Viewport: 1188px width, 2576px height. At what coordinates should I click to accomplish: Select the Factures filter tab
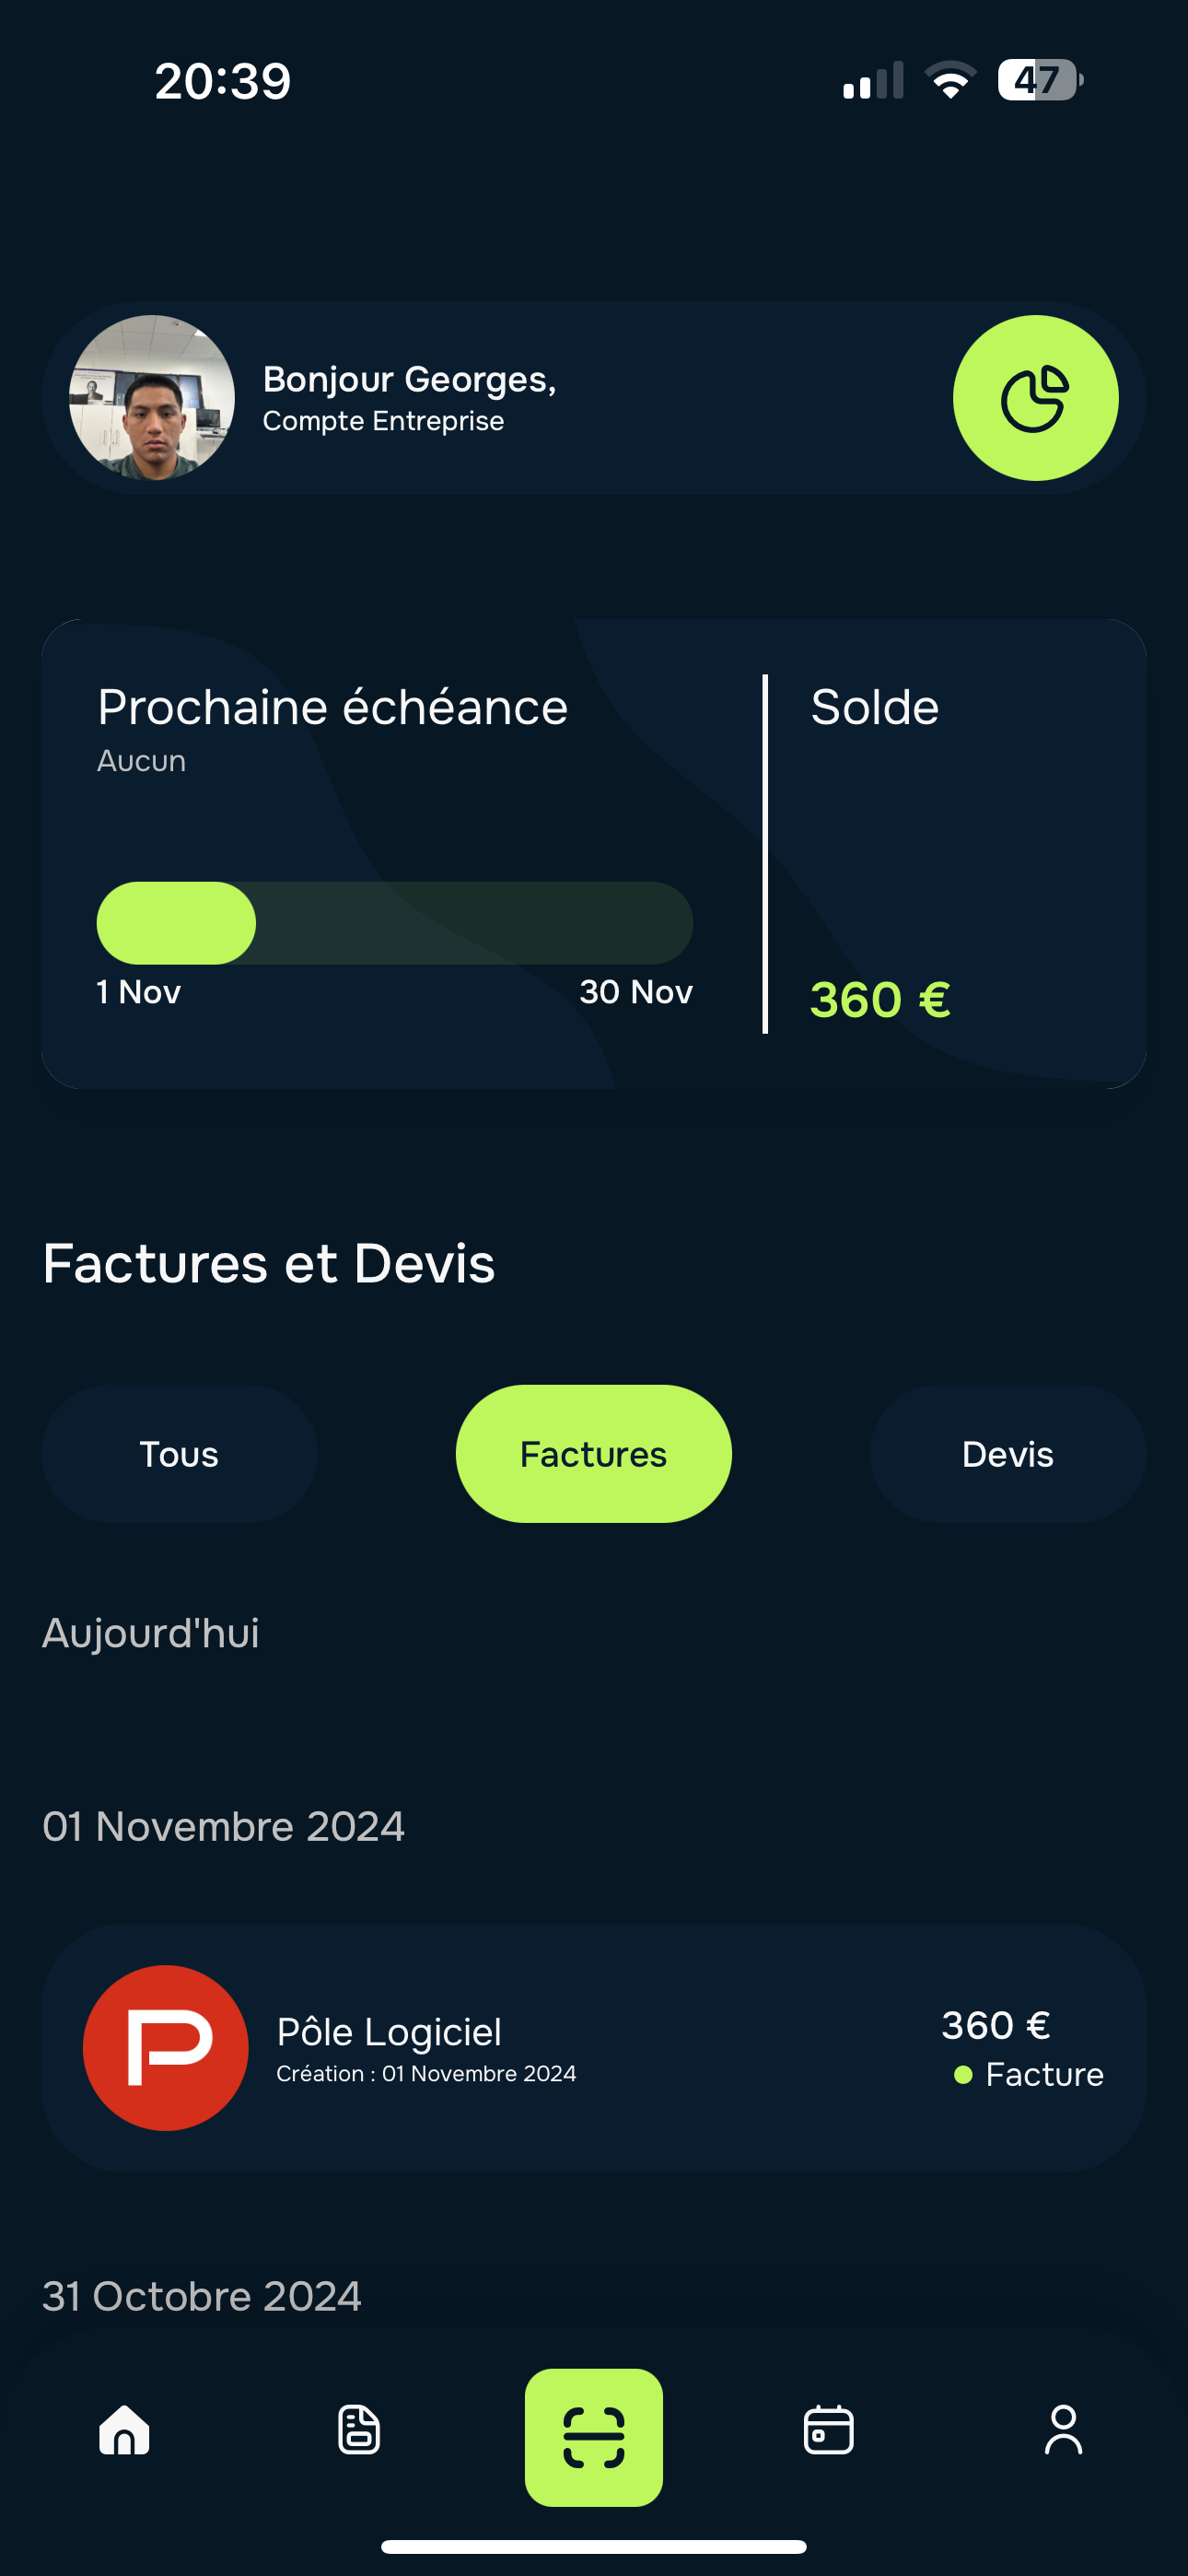(593, 1453)
